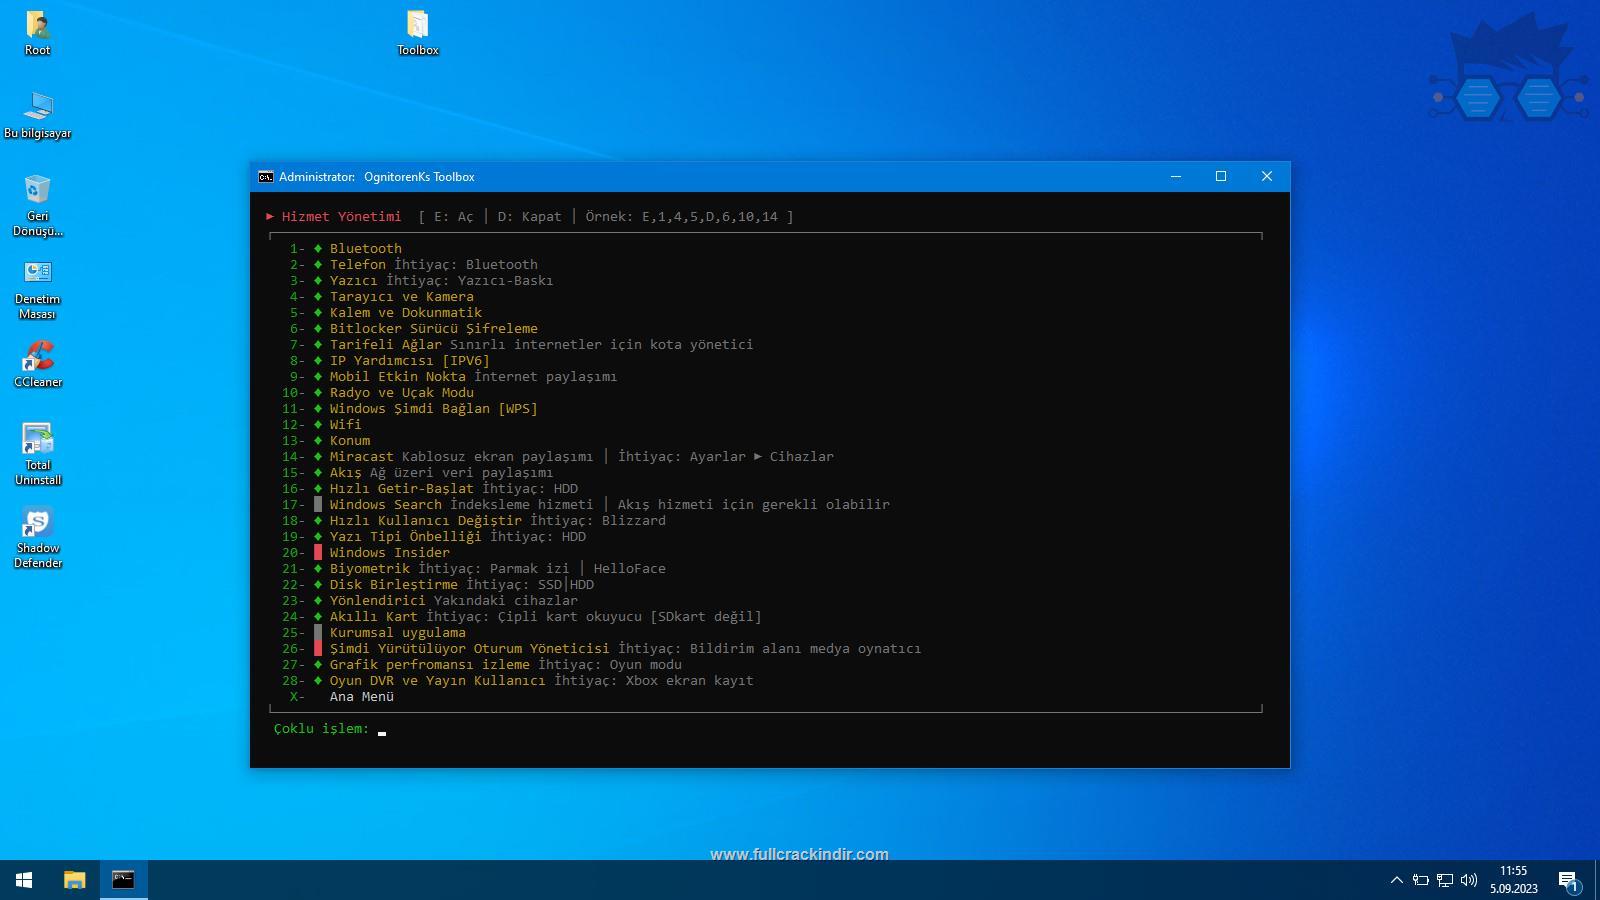Click the Konum entry text
The image size is (1600, 900).
(x=349, y=441)
